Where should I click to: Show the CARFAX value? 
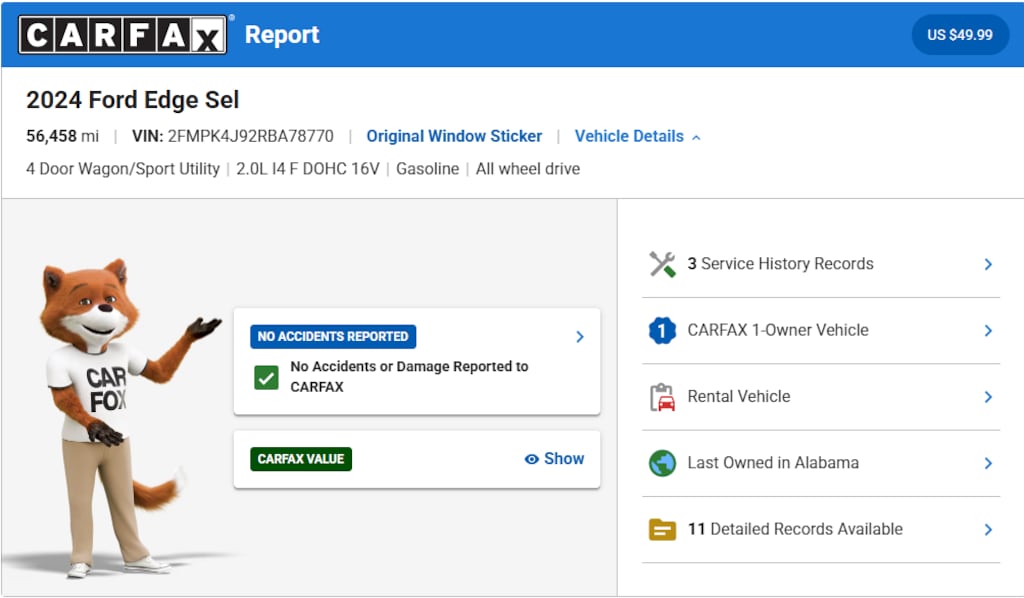tap(554, 459)
